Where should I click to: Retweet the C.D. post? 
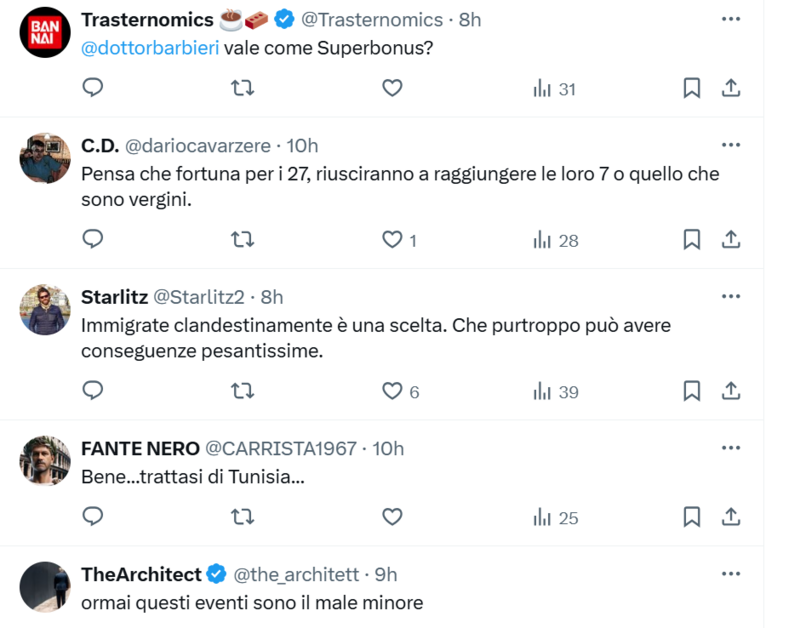point(242,240)
